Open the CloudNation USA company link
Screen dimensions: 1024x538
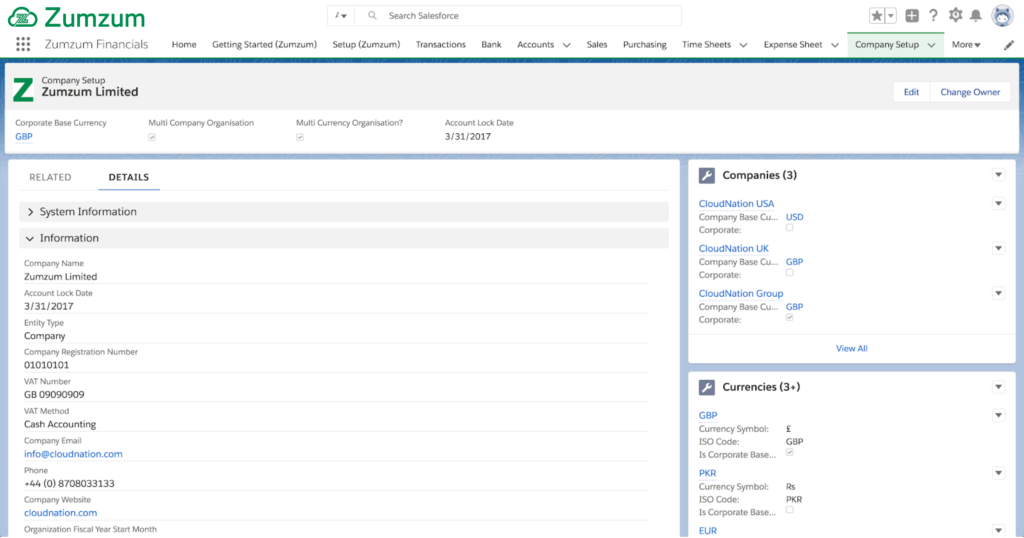(736, 204)
